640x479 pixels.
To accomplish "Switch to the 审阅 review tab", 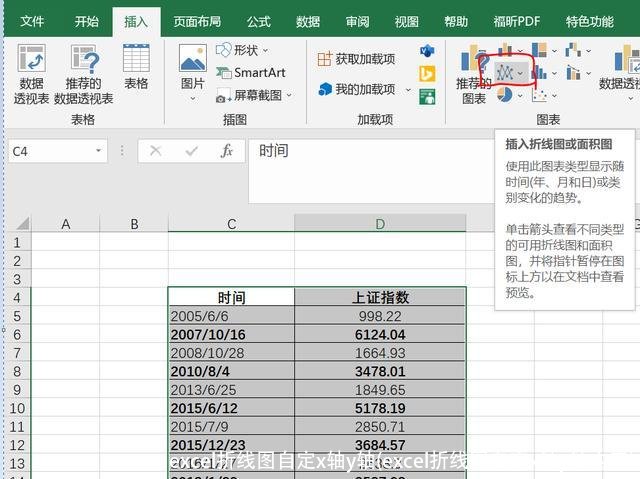I will [x=357, y=21].
